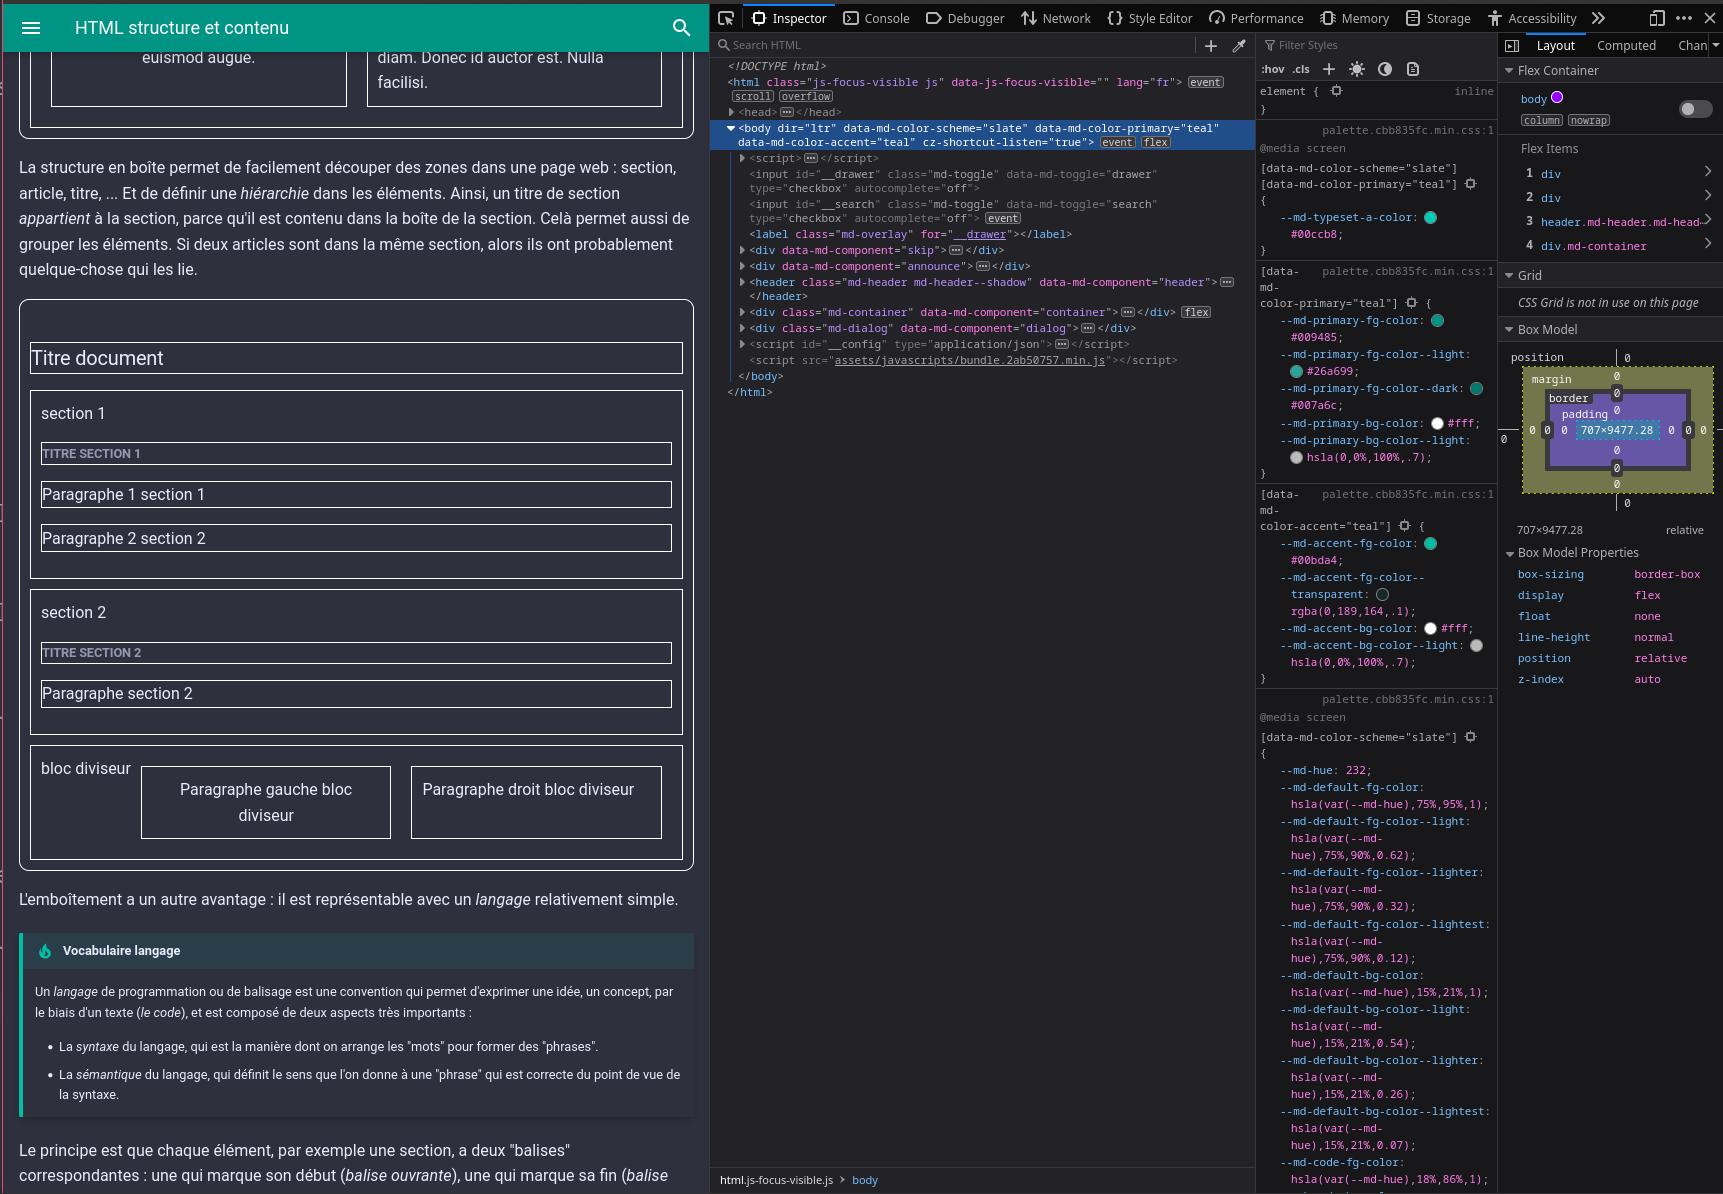1723x1194 pixels.
Task: Add a new node button
Action: pyautogui.click(x=1211, y=45)
